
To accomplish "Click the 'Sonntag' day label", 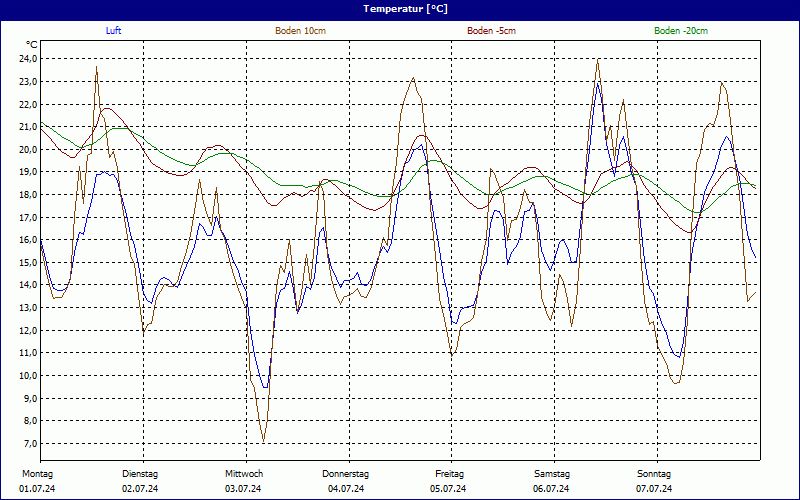I will pyautogui.click(x=654, y=474).
